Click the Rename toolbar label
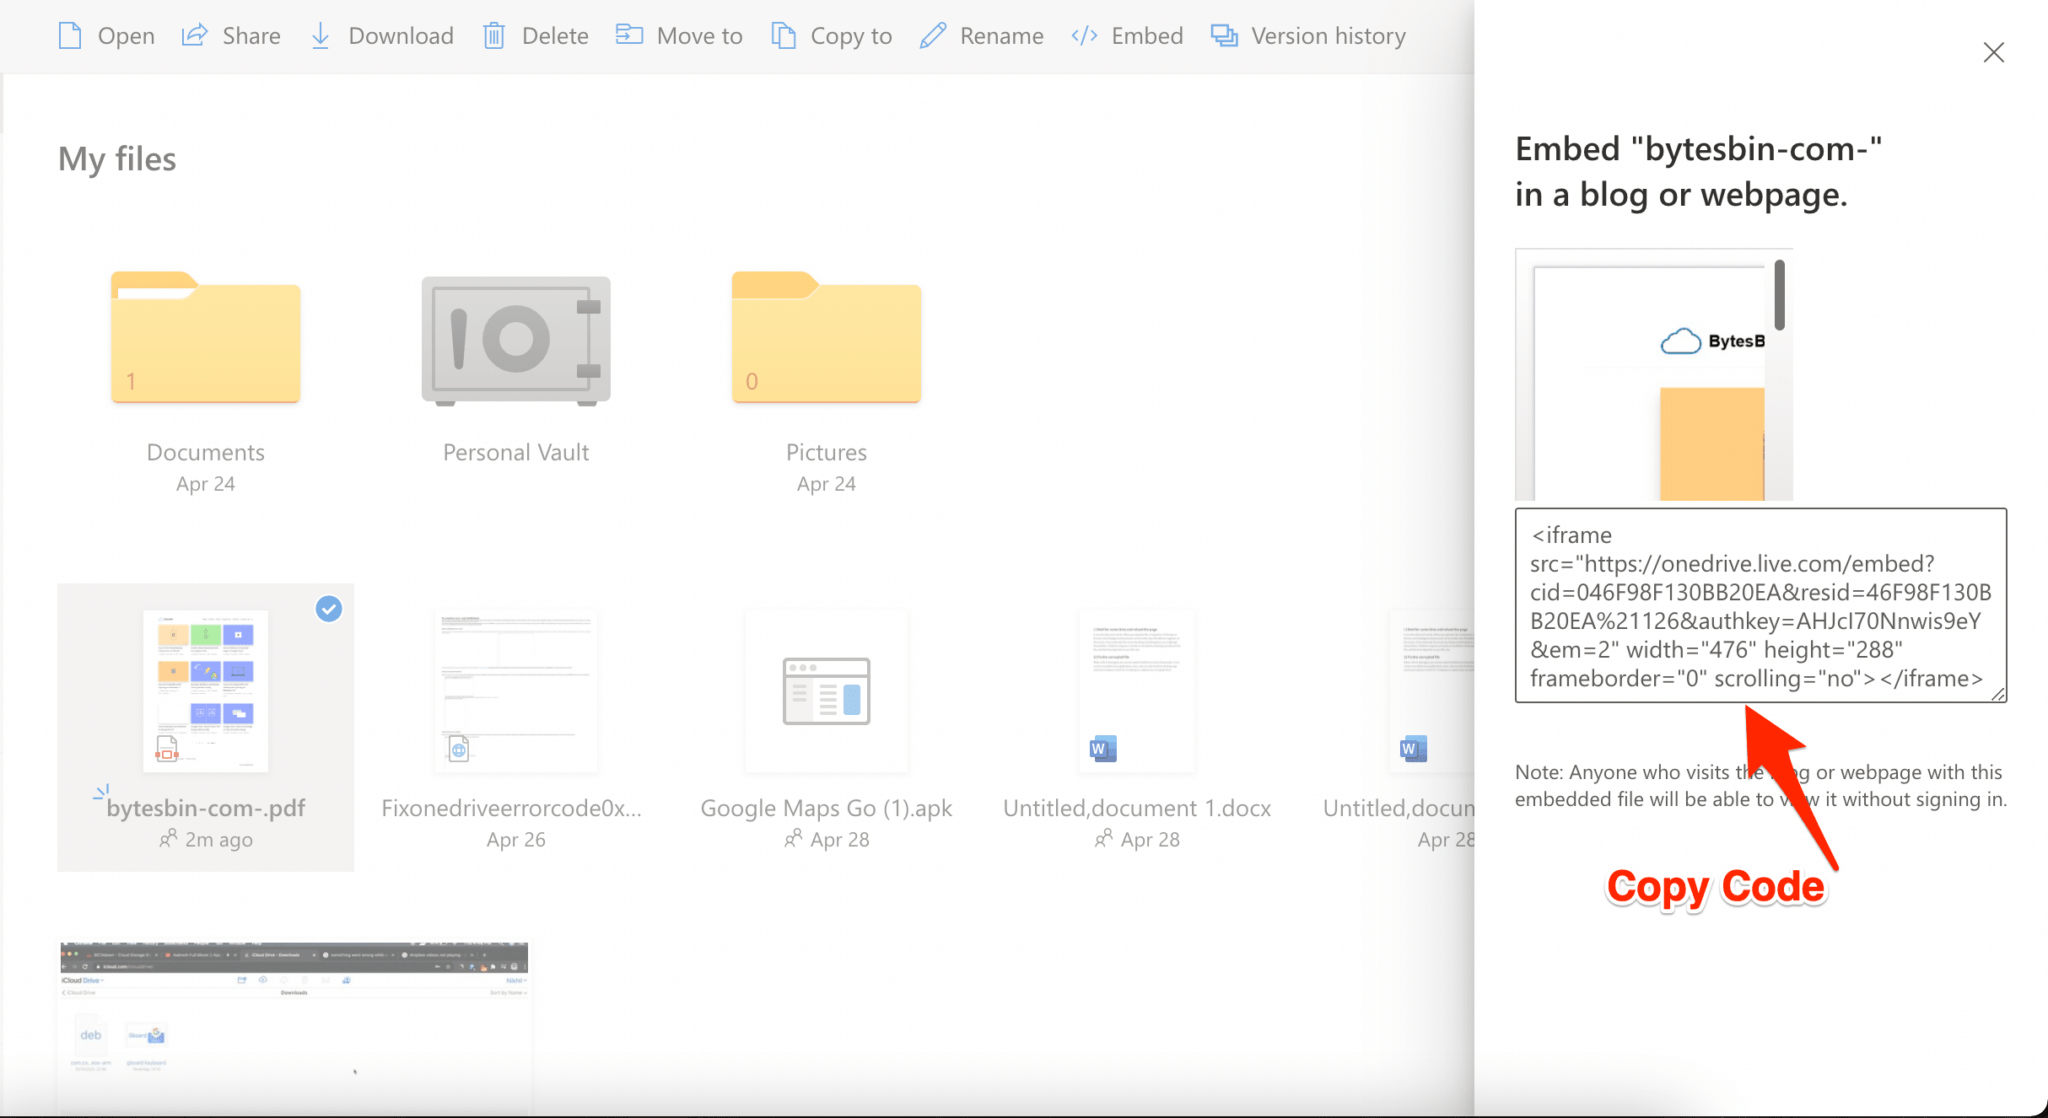 [x=1001, y=36]
